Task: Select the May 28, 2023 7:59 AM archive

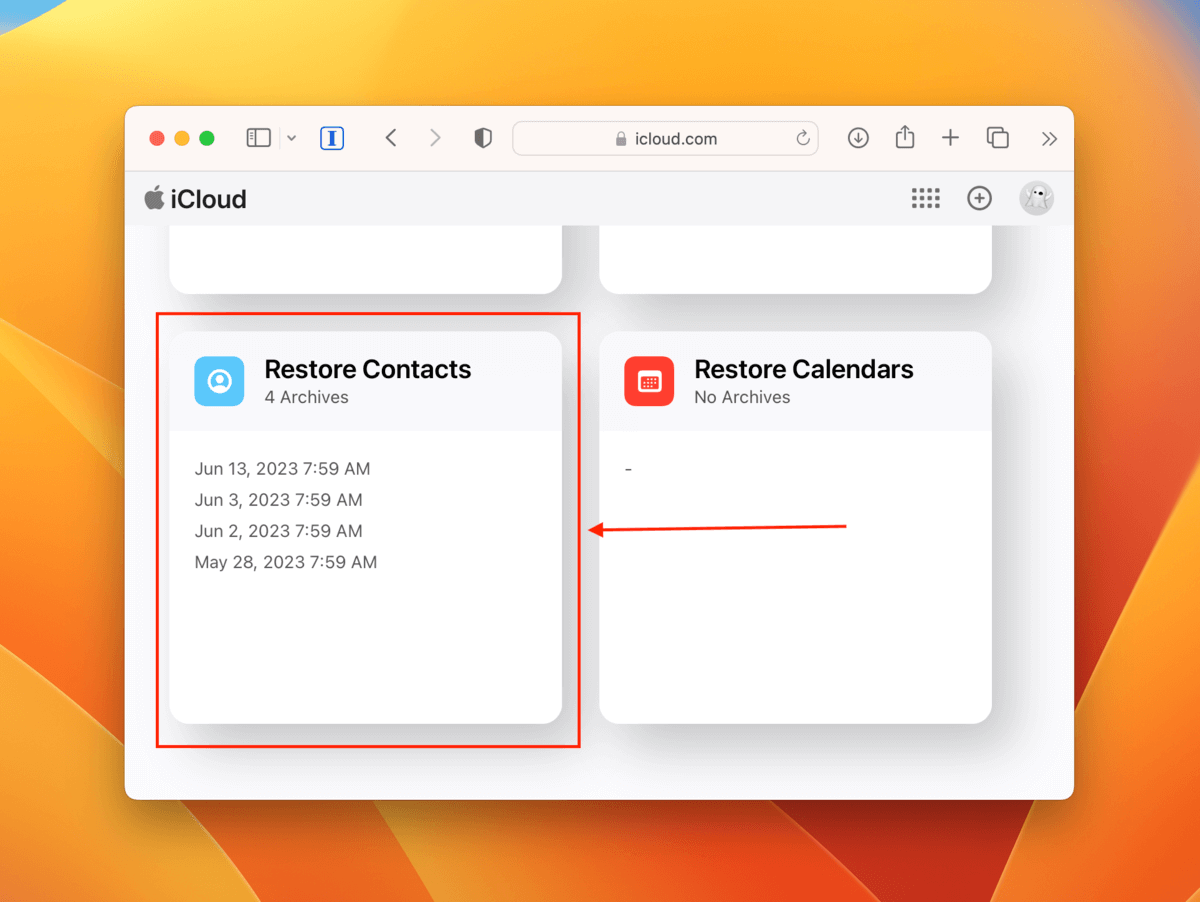Action: point(286,562)
